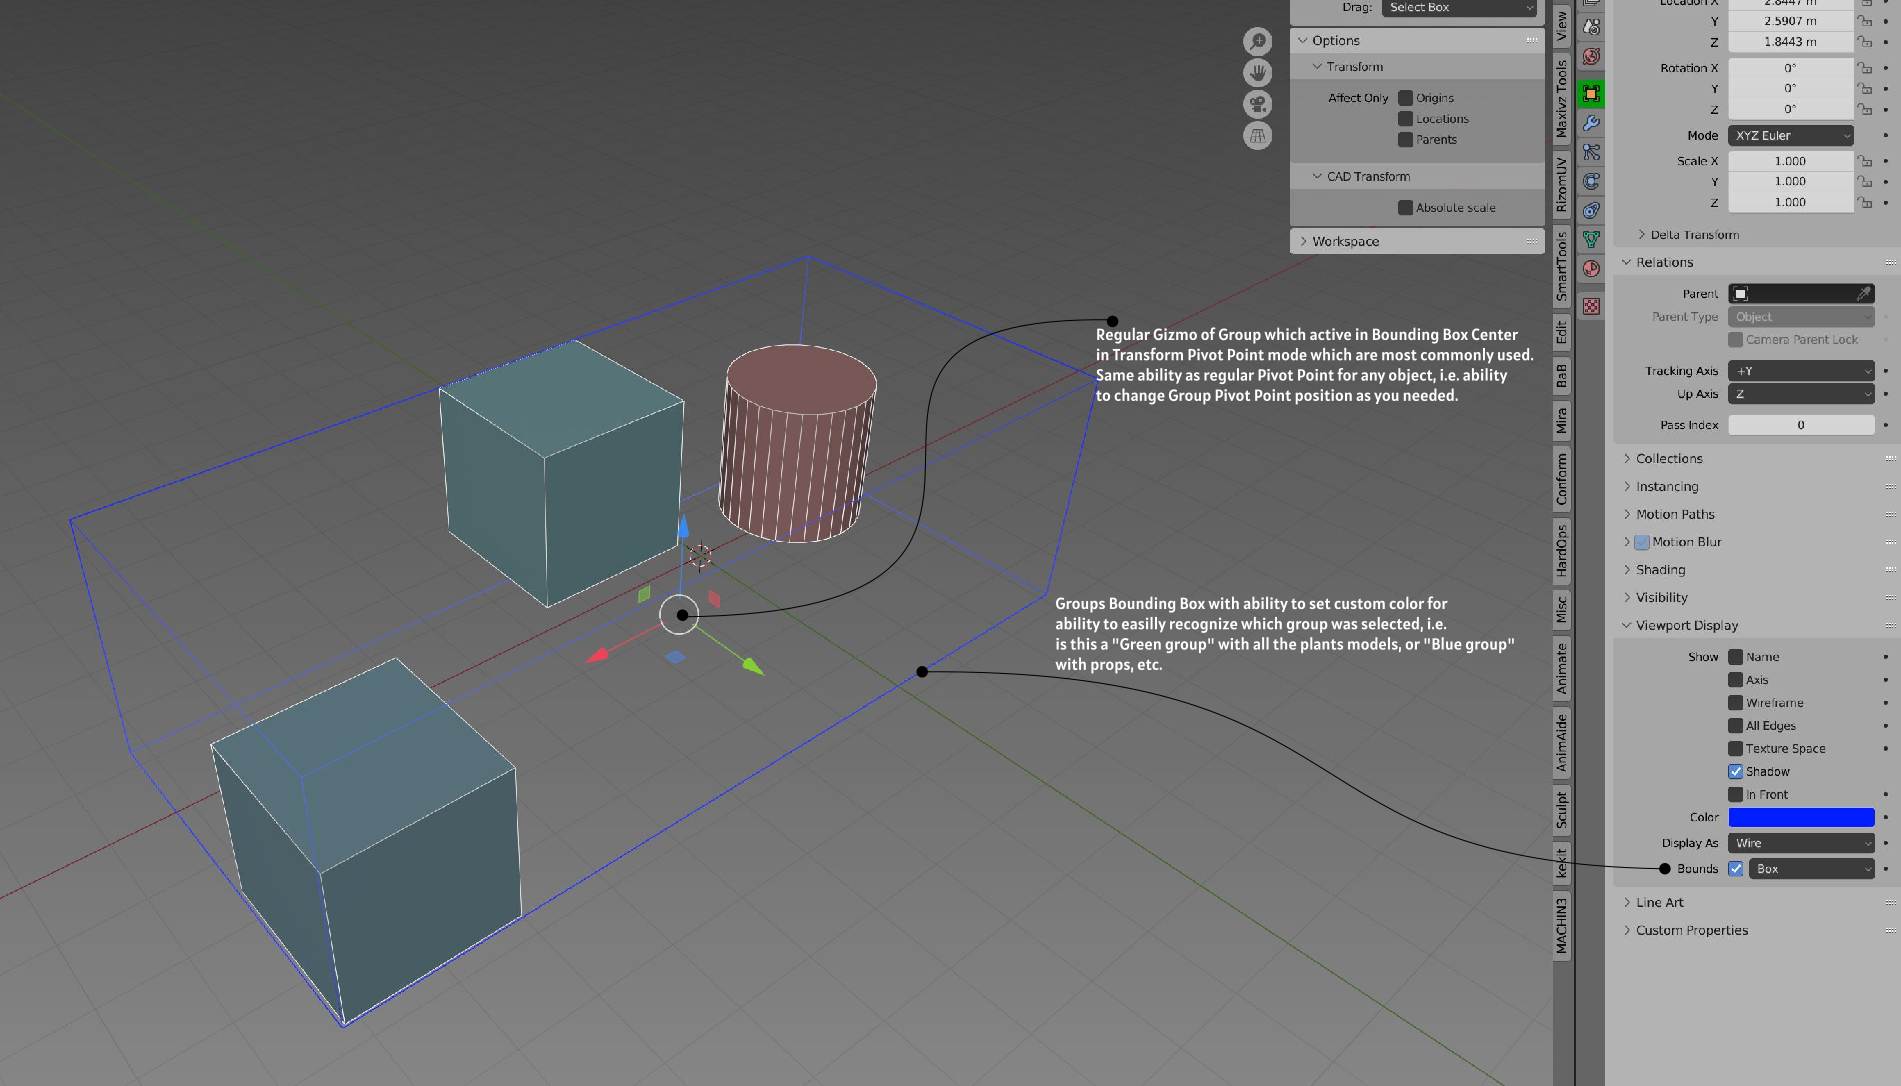1901x1086 pixels.
Task: Open the Particles properties tab icon
Action: tap(1591, 152)
